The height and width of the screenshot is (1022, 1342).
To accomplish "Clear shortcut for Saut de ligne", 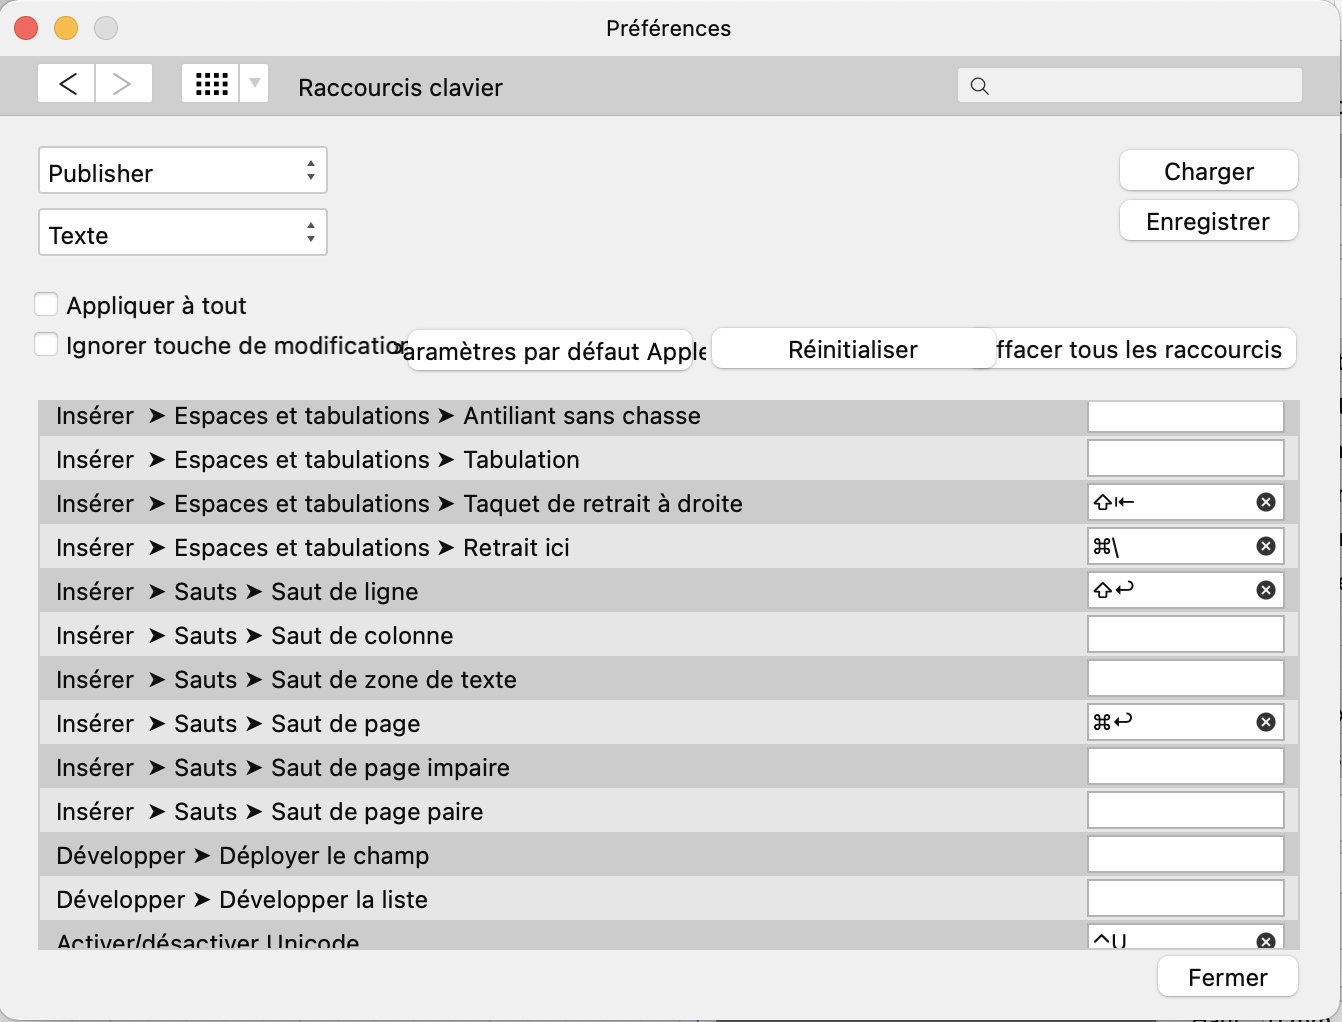I will [x=1266, y=590].
